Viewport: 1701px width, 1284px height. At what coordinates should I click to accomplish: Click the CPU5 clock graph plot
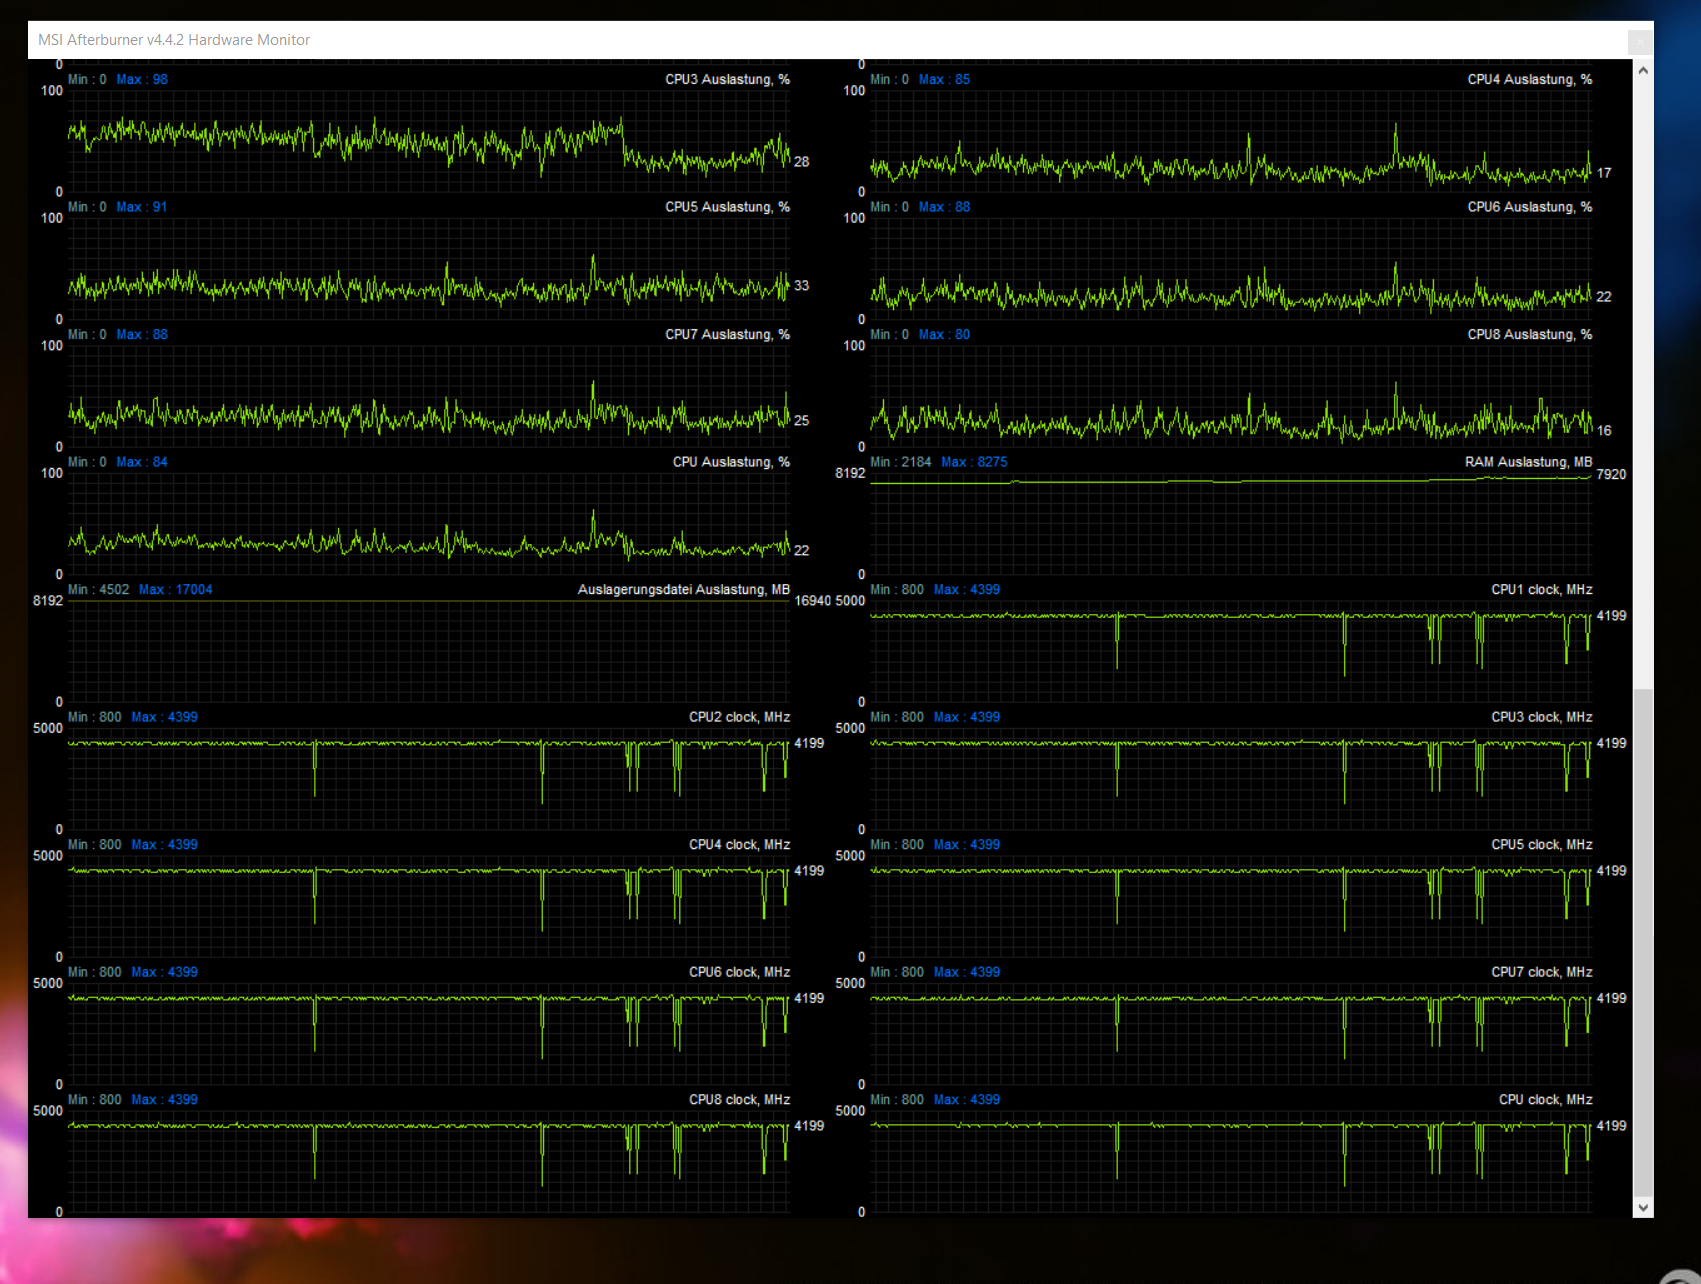tap(1231, 906)
